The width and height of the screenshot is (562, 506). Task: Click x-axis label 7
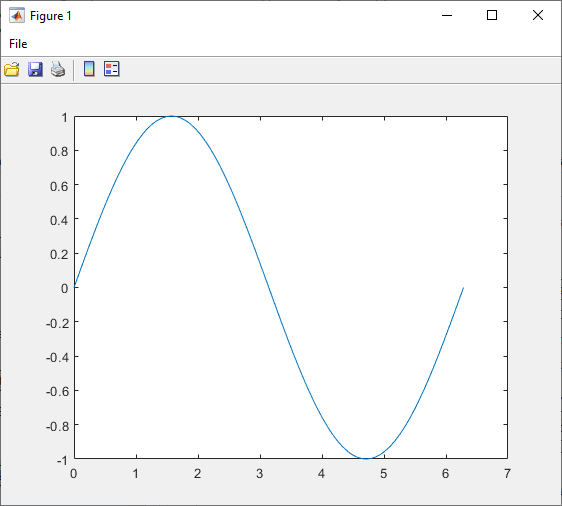pos(507,474)
